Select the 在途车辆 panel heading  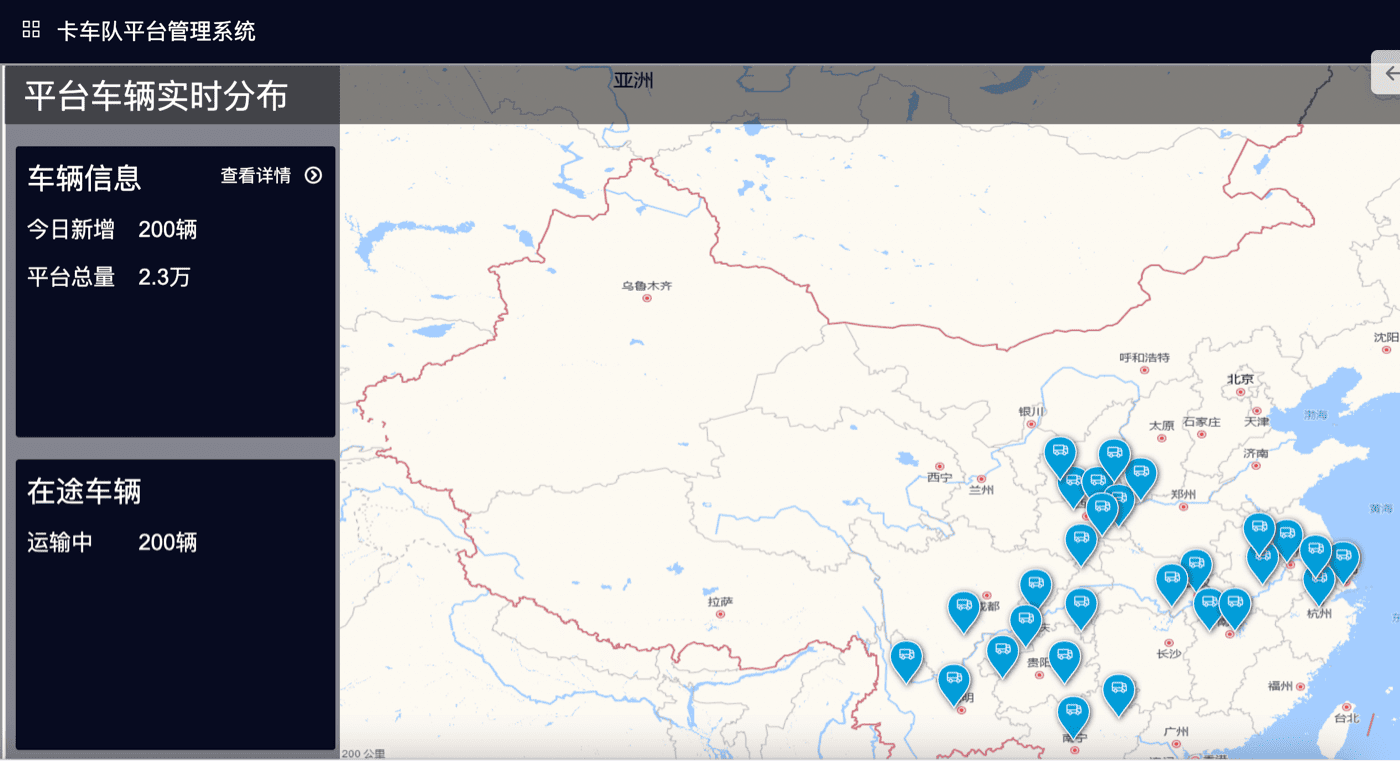pyautogui.click(x=84, y=491)
